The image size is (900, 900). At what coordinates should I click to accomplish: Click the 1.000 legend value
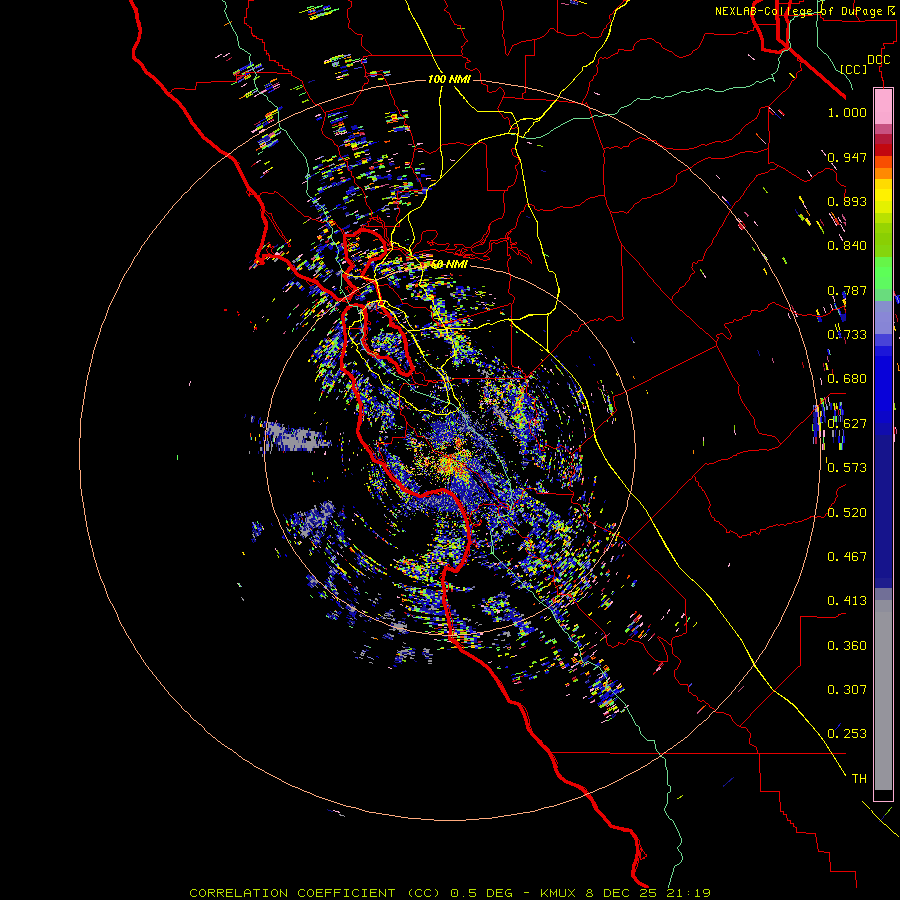(x=847, y=112)
